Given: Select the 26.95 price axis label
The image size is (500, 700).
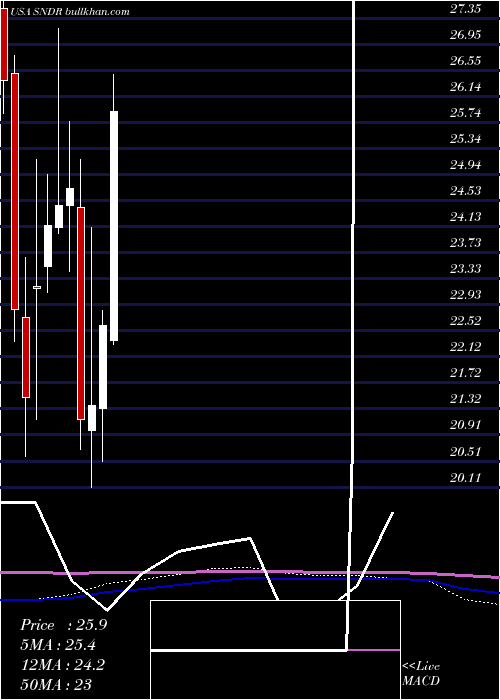Looking at the screenshot, I should point(465,34).
